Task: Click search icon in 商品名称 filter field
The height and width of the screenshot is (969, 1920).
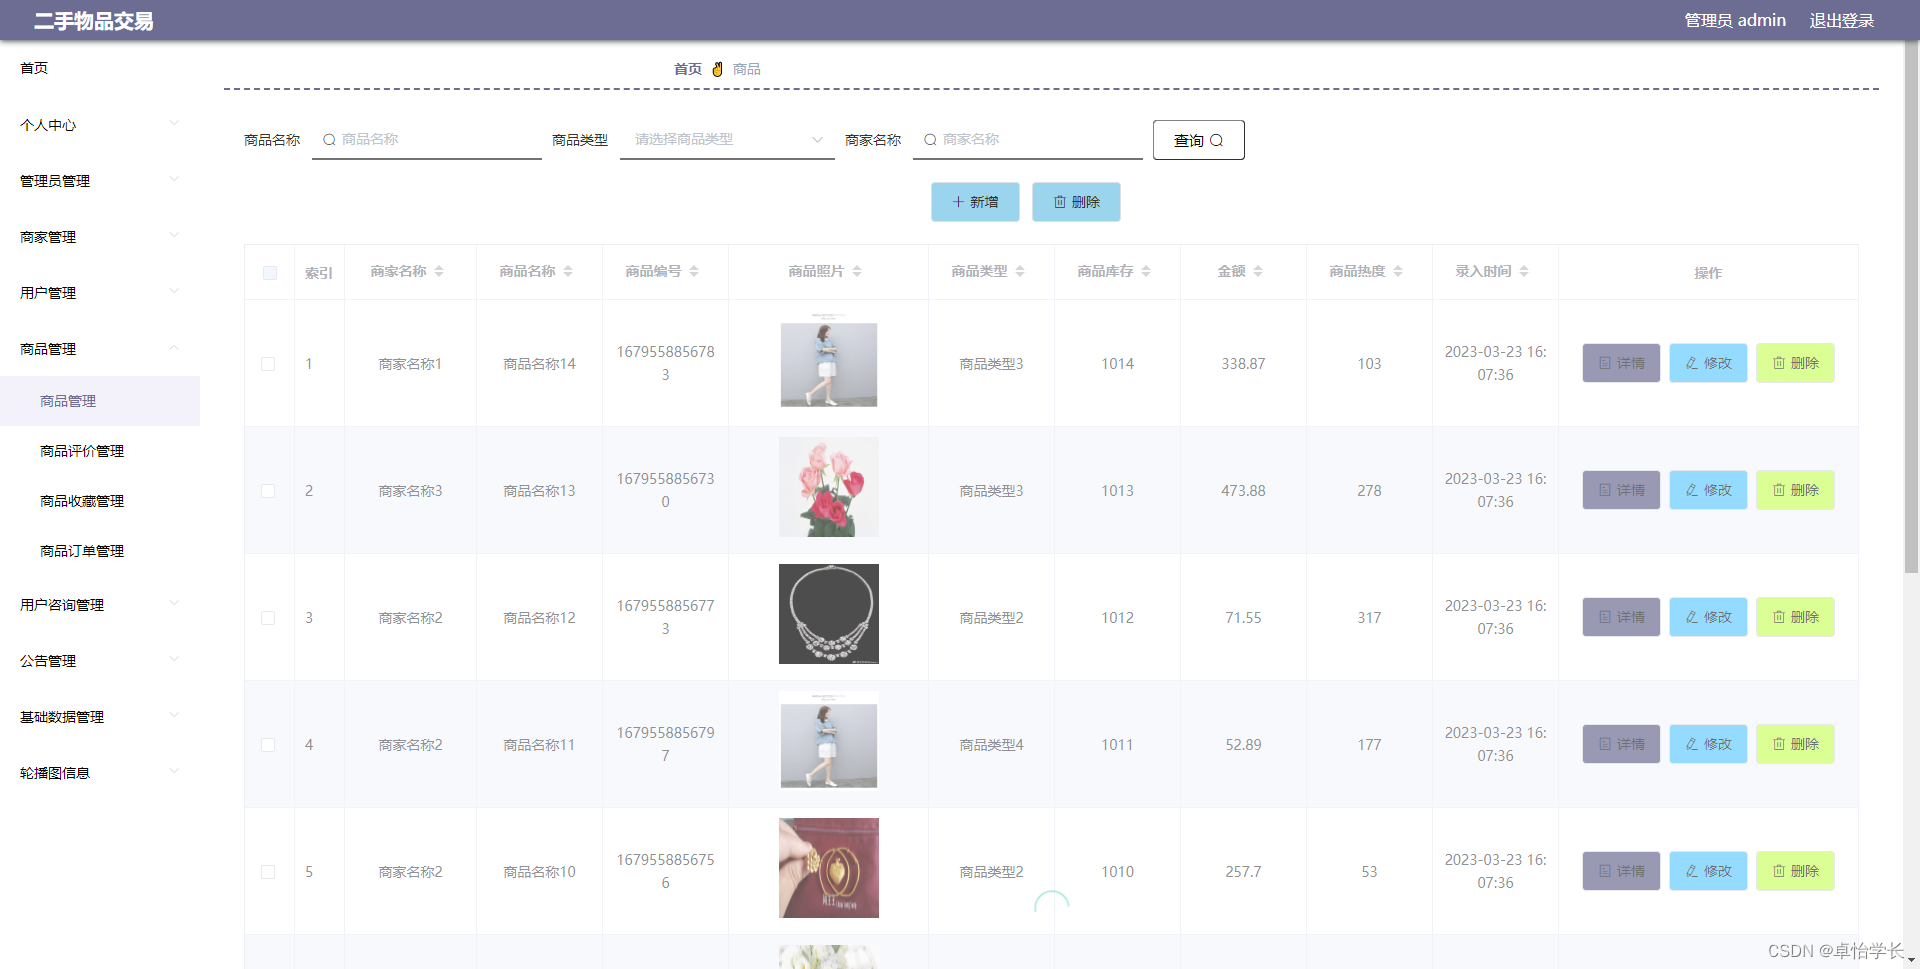Action: pos(329,140)
